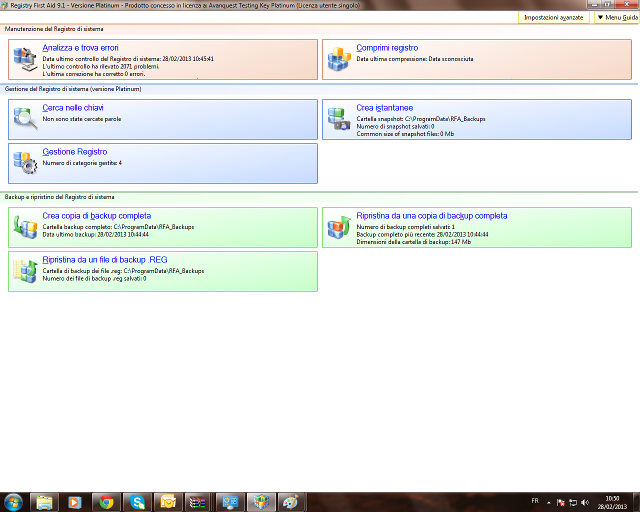This screenshot has height=512, width=640.
Task: Open Windows Explorer from the taskbar
Action: pyautogui.click(x=44, y=502)
